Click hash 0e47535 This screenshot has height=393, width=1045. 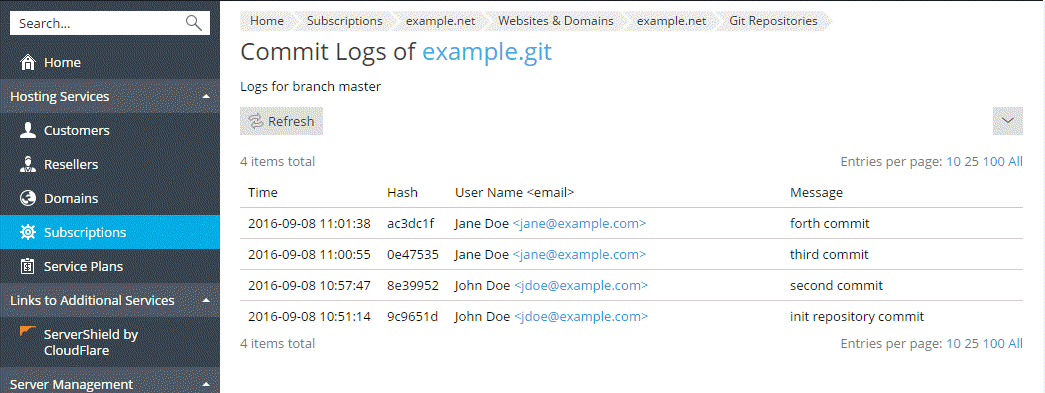413,254
